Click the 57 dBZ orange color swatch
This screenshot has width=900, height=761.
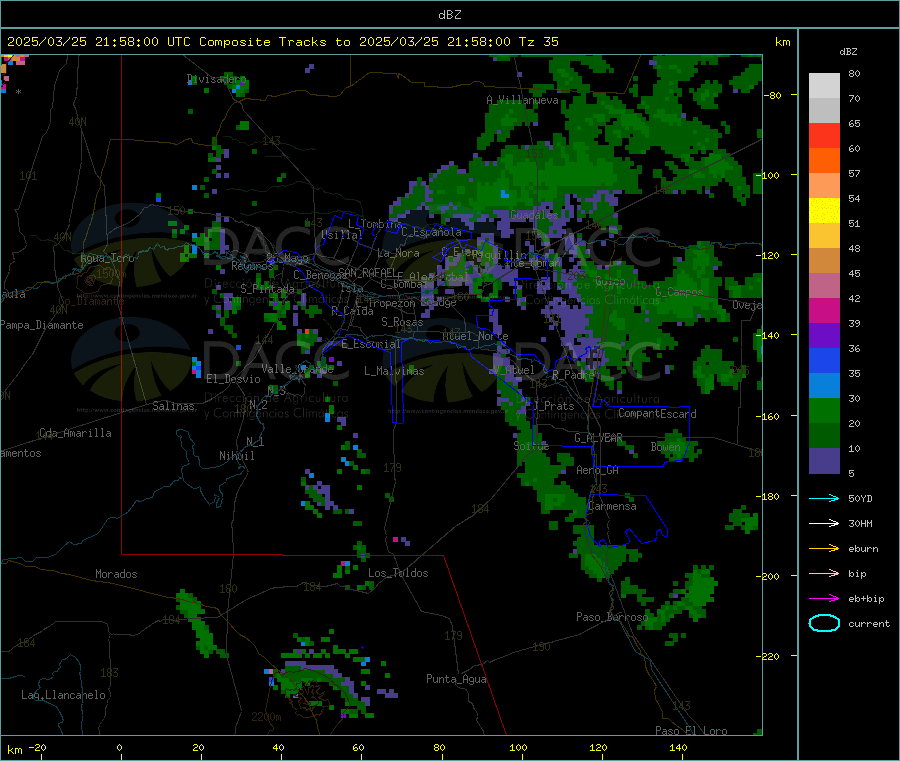pos(824,161)
